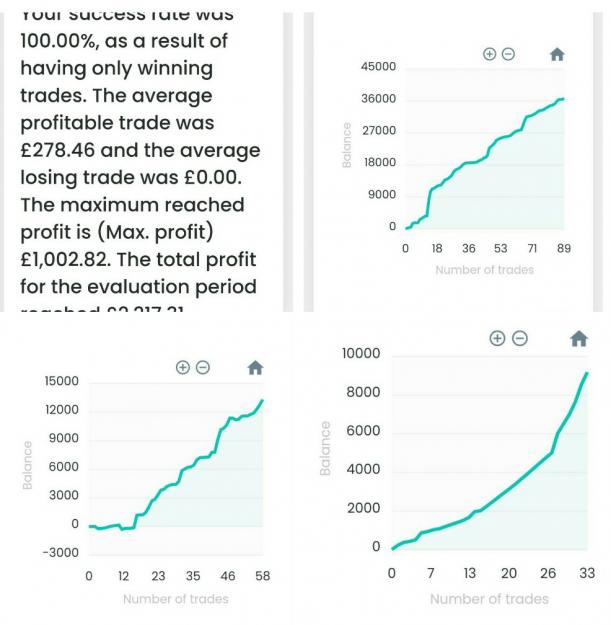611x625 pixels.
Task: Reset zoom with home icon on 89-trades chart
Action: 557,54
